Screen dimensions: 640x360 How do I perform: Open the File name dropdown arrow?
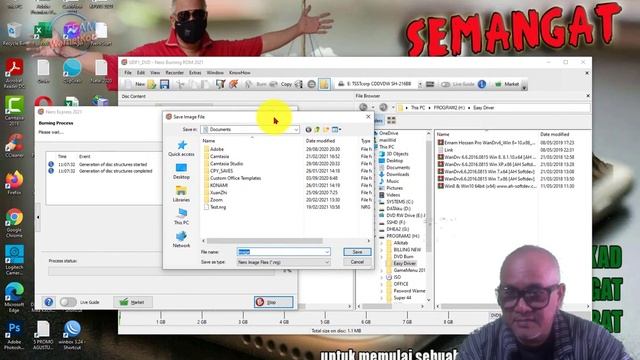pyautogui.click(x=327, y=252)
